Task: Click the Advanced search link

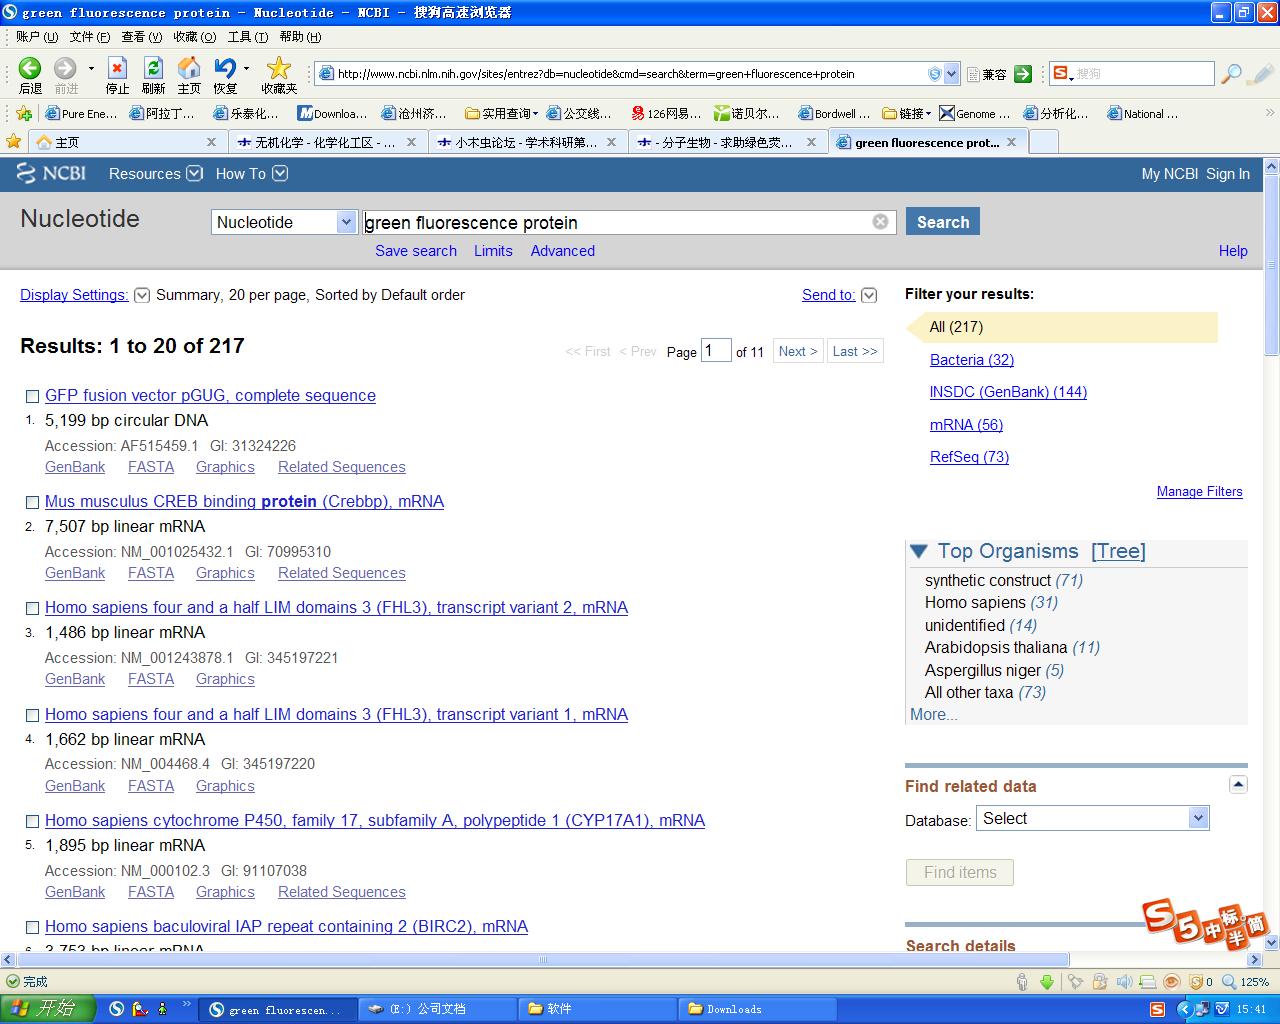Action: pos(563,251)
